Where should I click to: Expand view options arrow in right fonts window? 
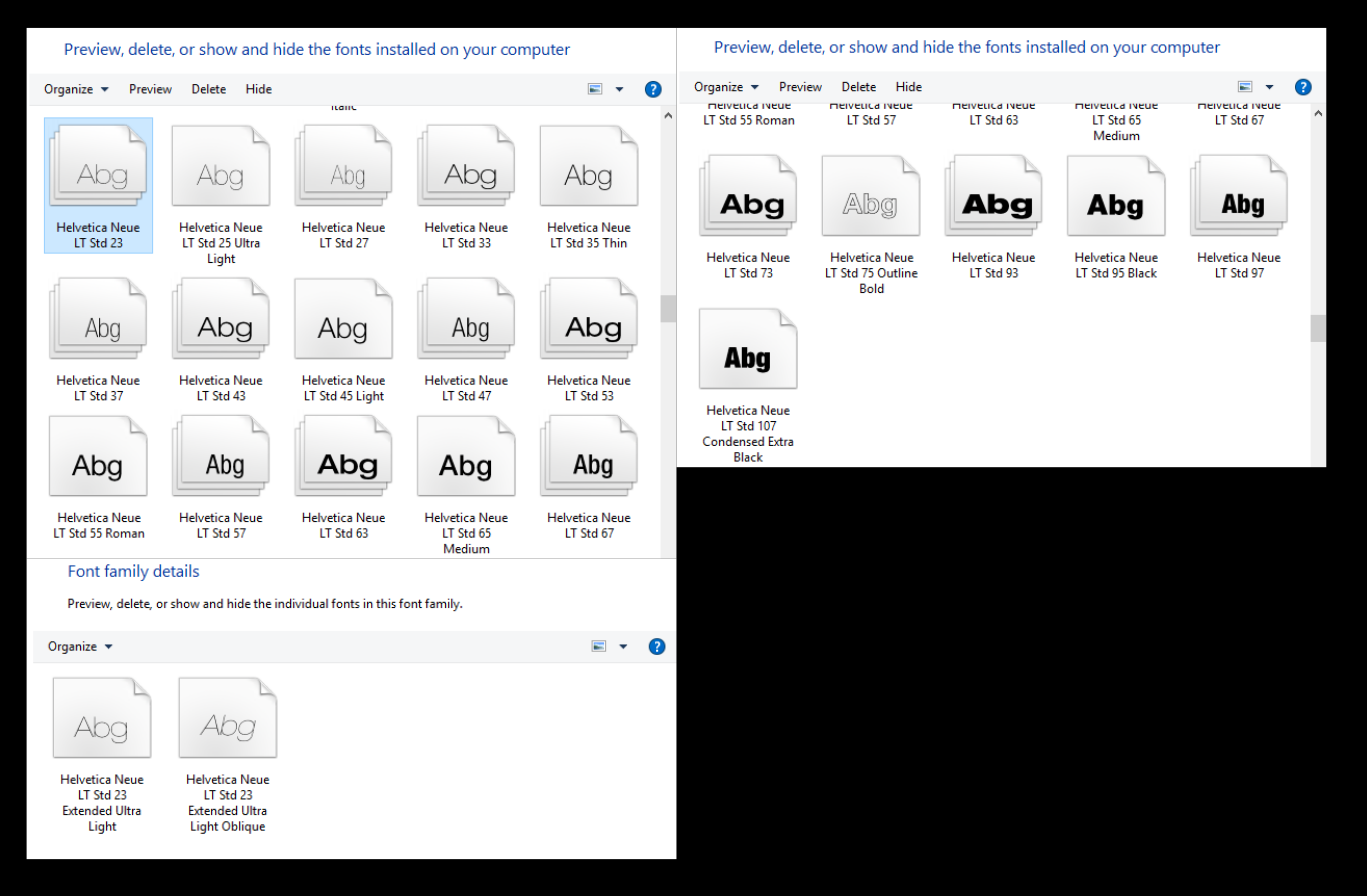click(1269, 87)
